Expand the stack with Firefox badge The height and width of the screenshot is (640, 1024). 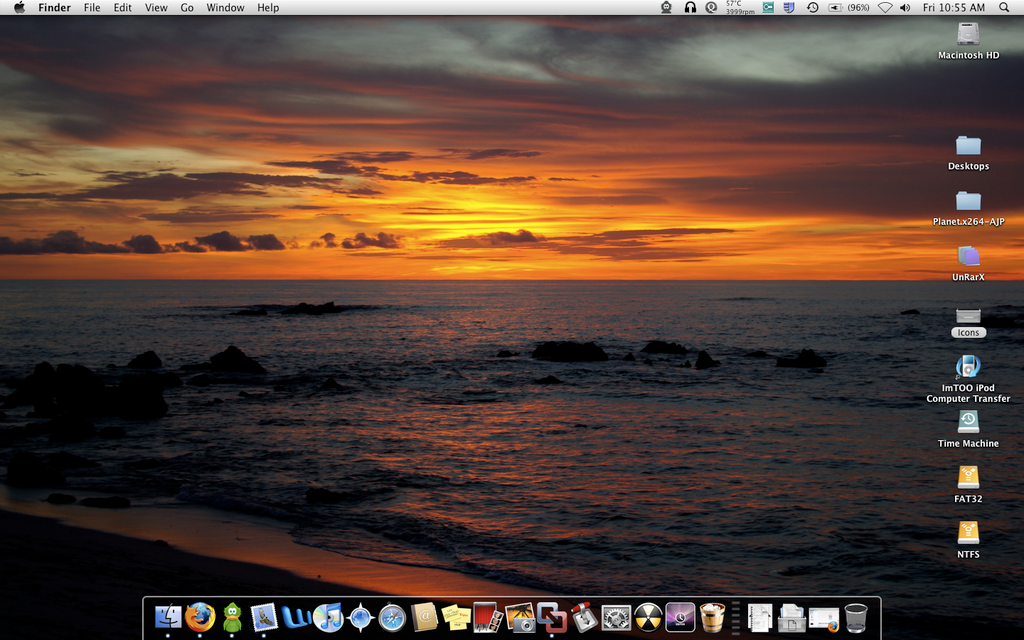(x=824, y=618)
